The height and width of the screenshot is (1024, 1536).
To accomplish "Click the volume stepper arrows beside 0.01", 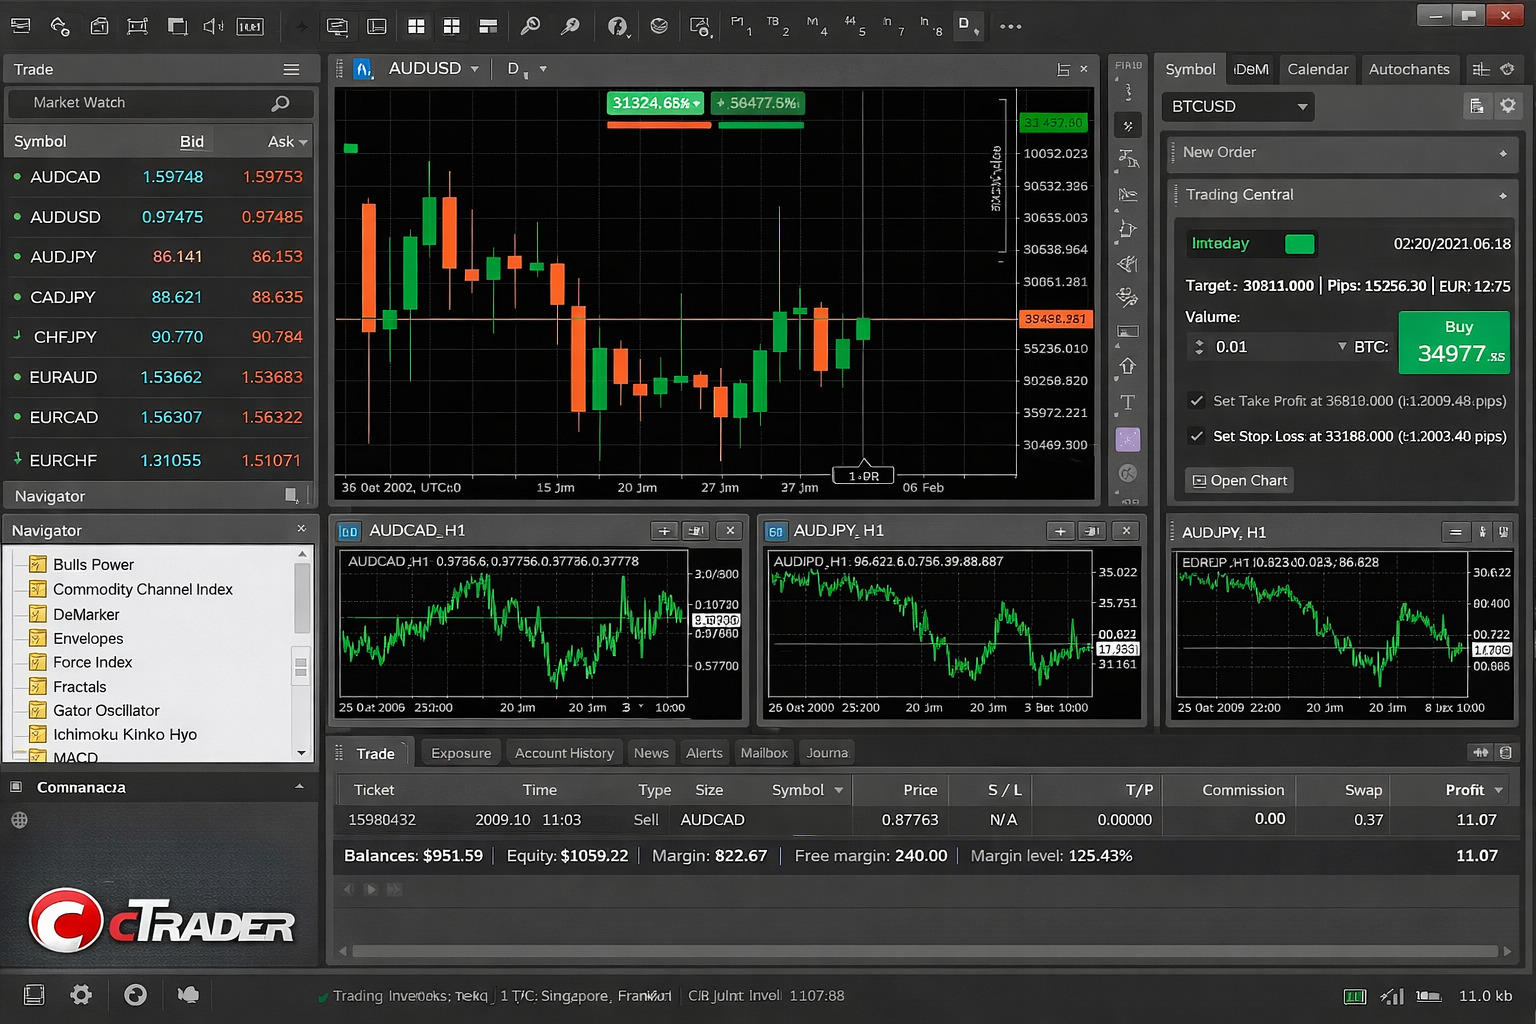I will (x=1199, y=347).
